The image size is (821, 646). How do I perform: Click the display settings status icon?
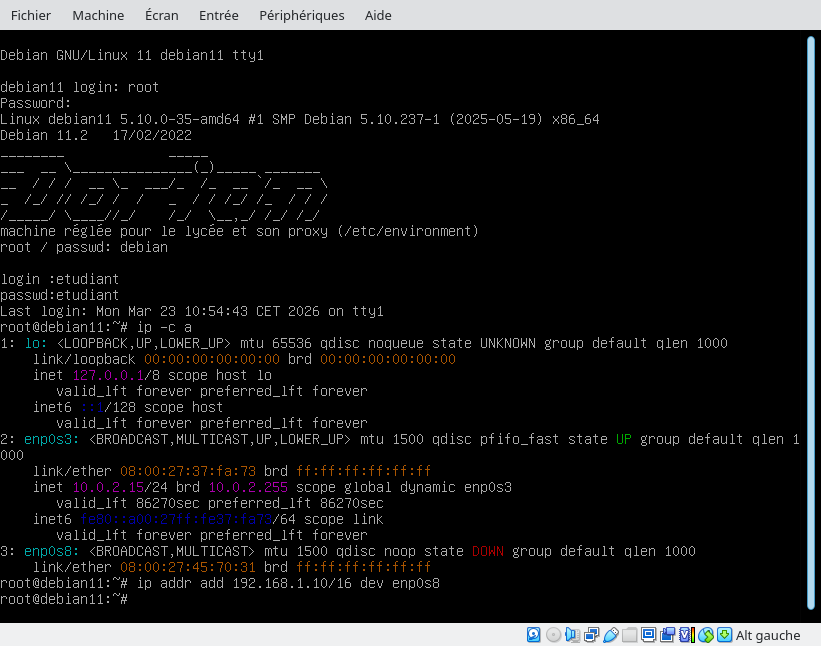[x=648, y=635]
